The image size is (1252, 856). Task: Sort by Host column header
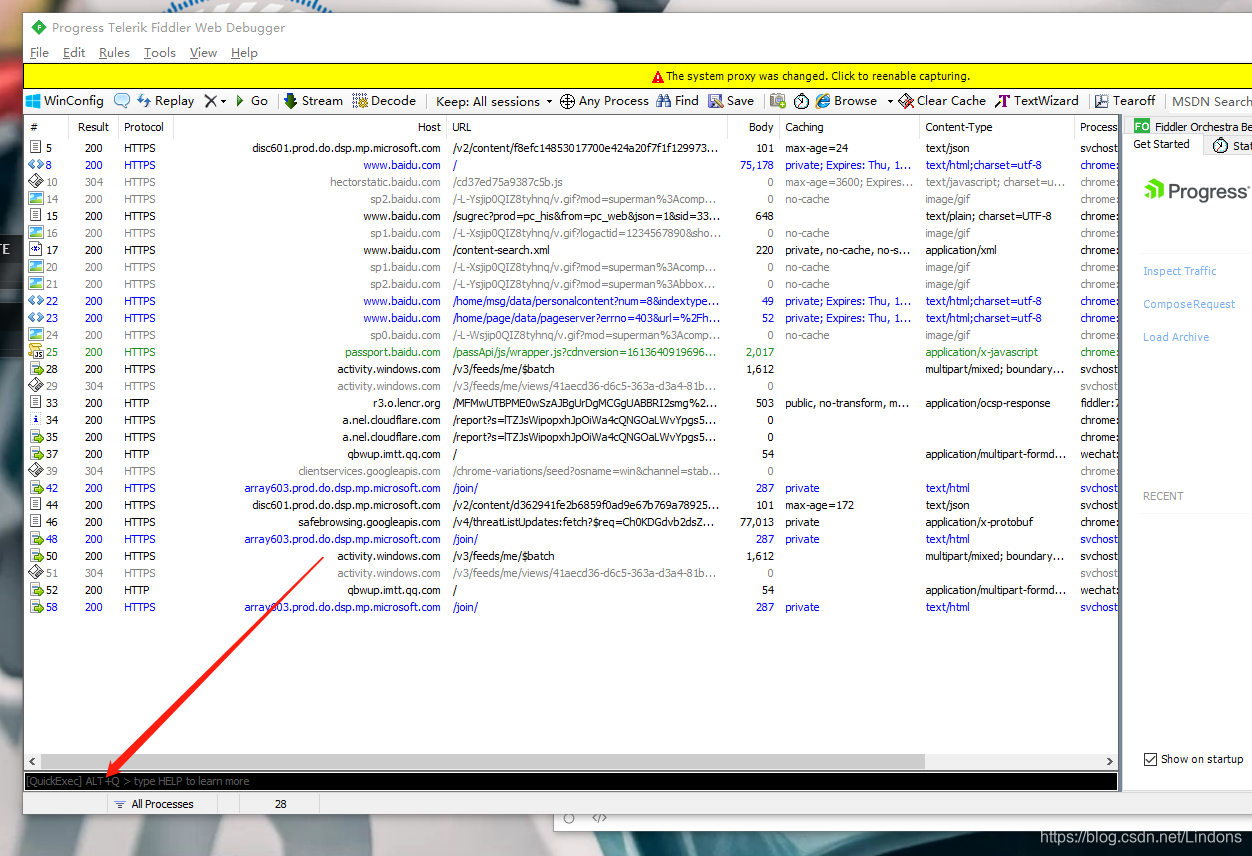pos(310,127)
